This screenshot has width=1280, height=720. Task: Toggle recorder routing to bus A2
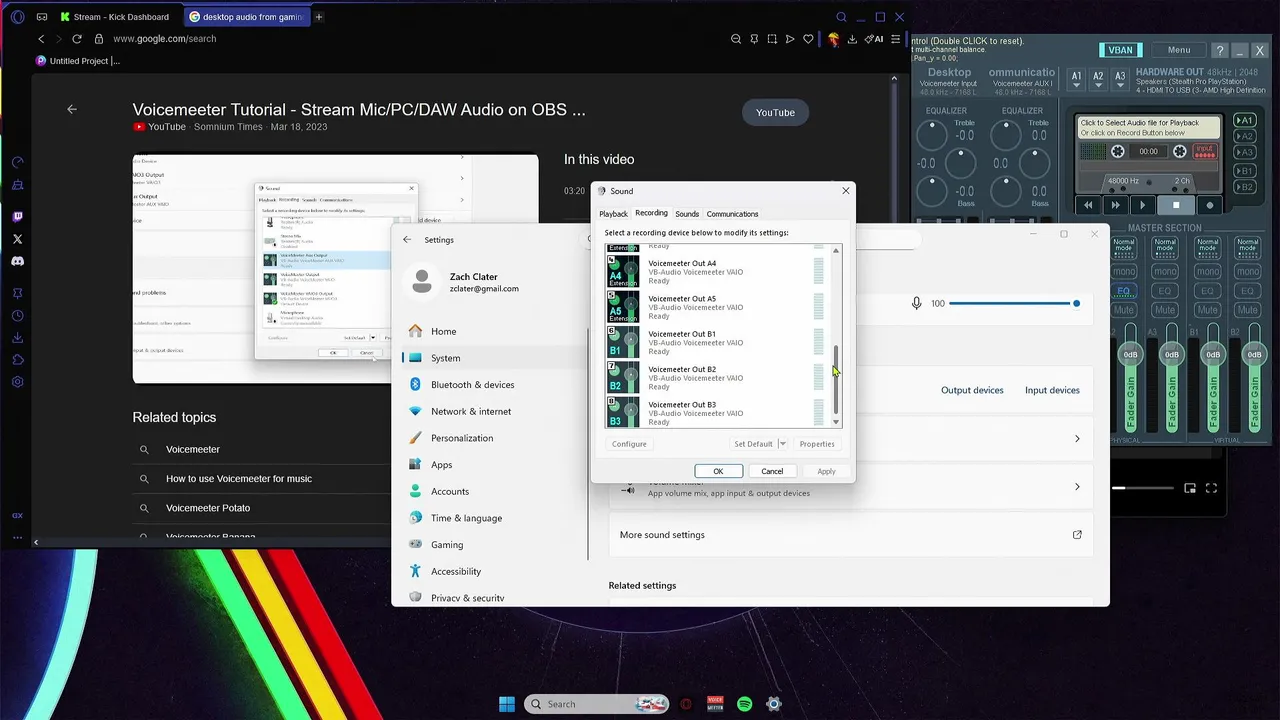1244,137
